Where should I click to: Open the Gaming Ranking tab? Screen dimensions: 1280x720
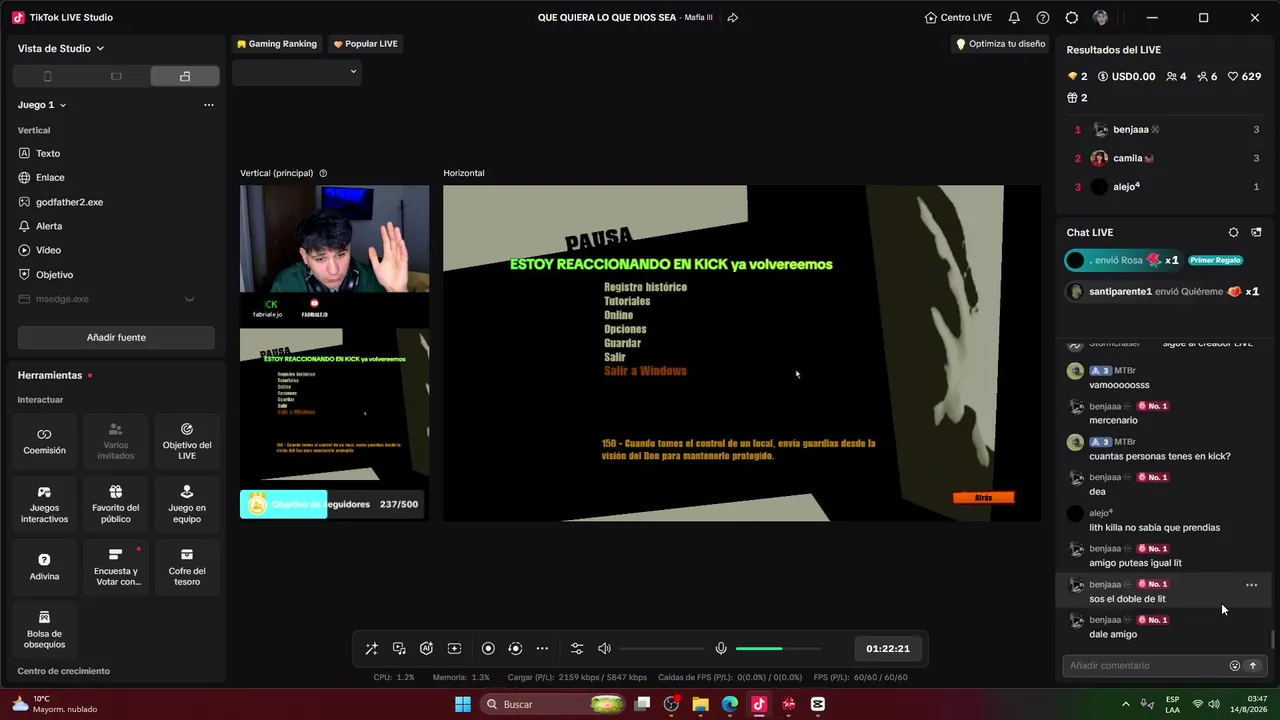click(277, 44)
